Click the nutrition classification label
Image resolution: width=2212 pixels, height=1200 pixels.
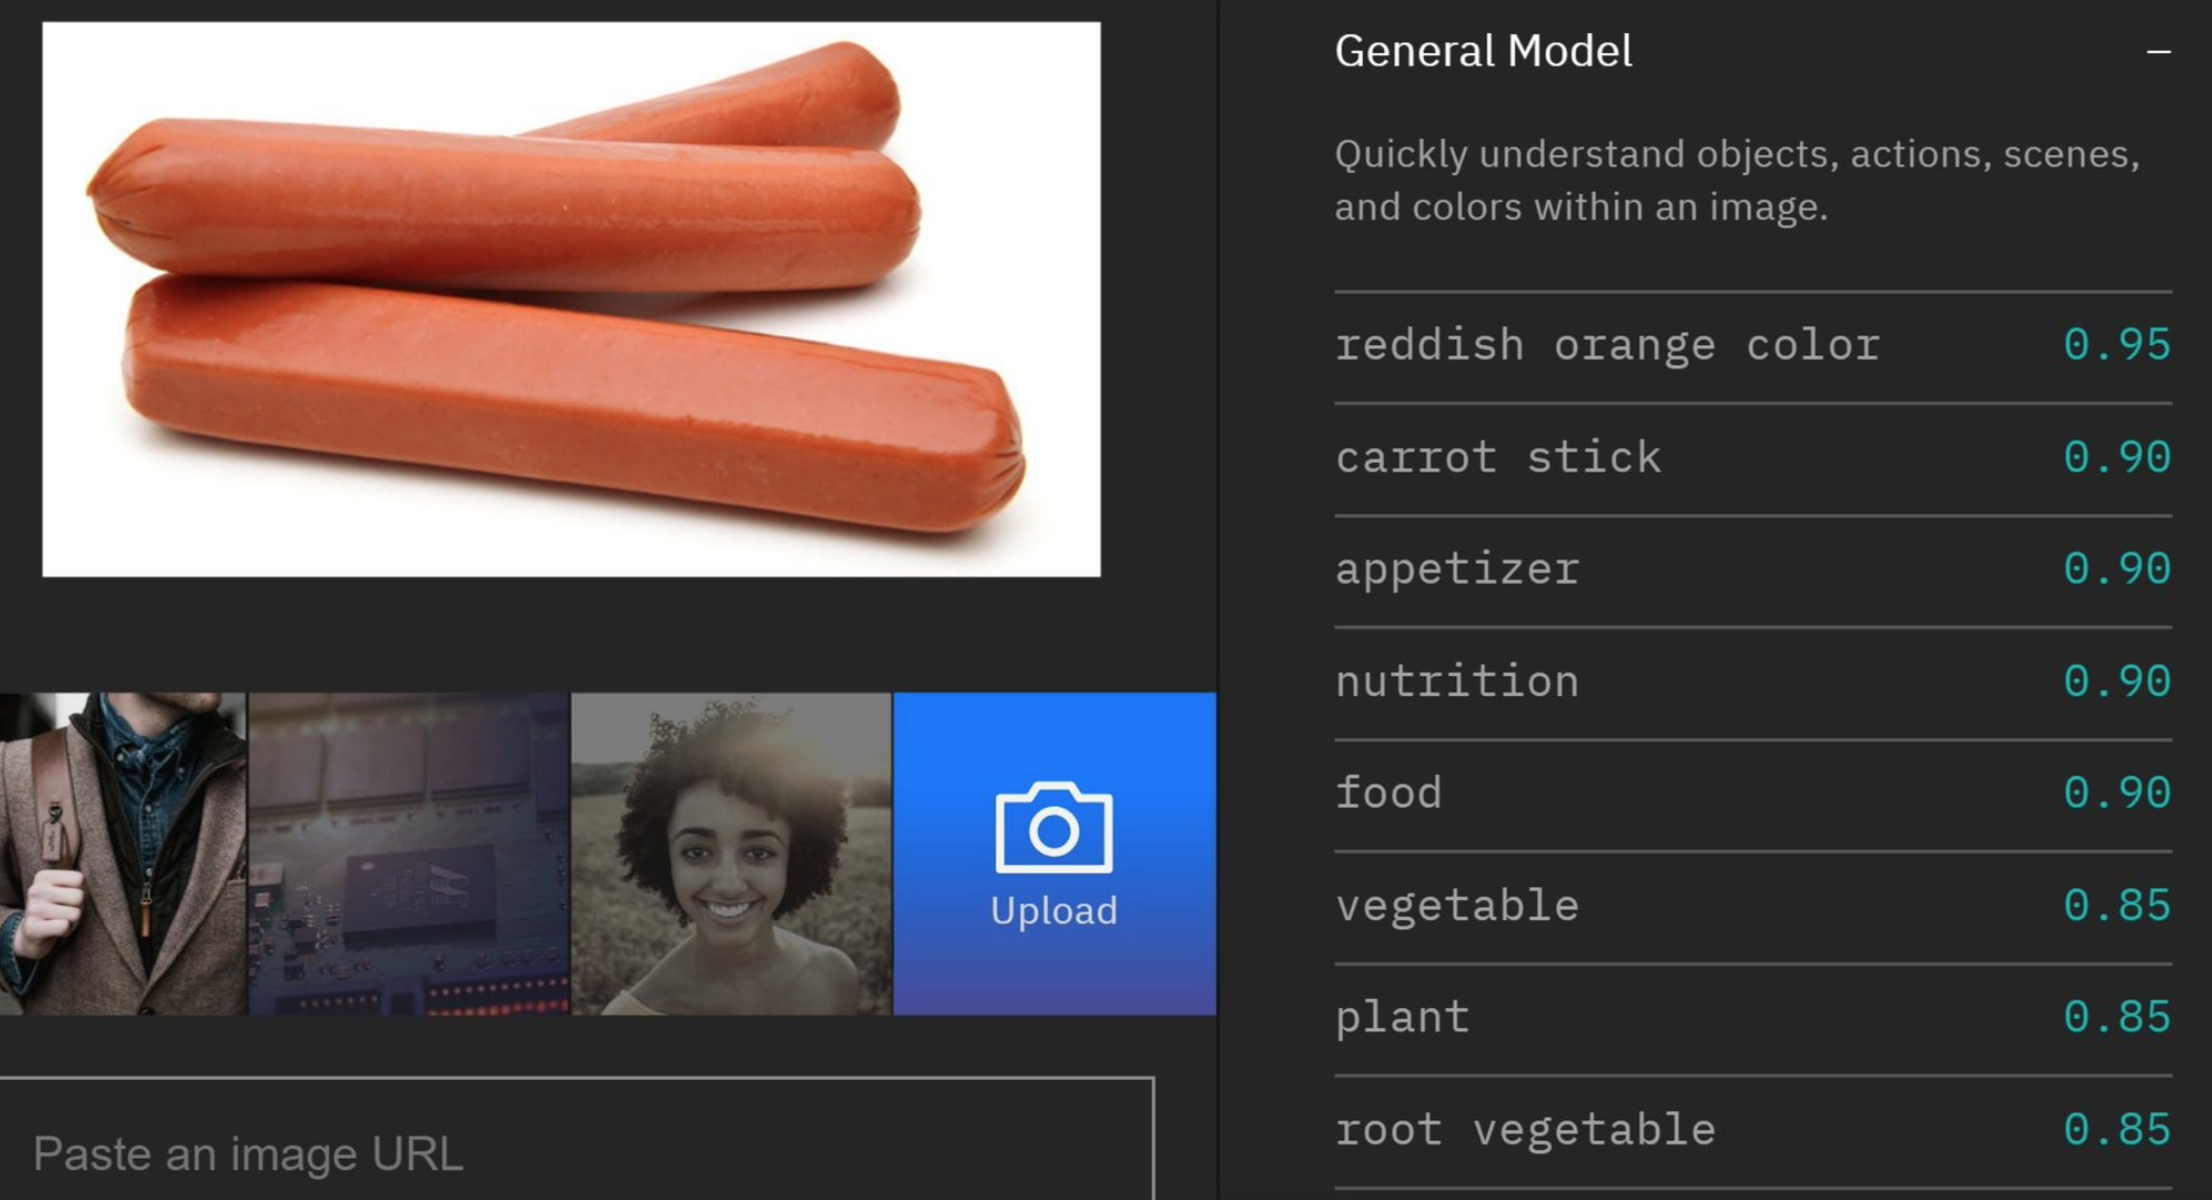point(1457,682)
